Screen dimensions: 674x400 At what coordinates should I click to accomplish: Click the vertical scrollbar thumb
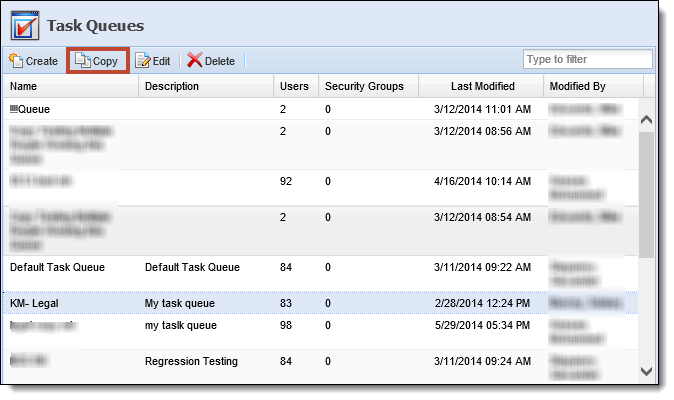[x=646, y=195]
